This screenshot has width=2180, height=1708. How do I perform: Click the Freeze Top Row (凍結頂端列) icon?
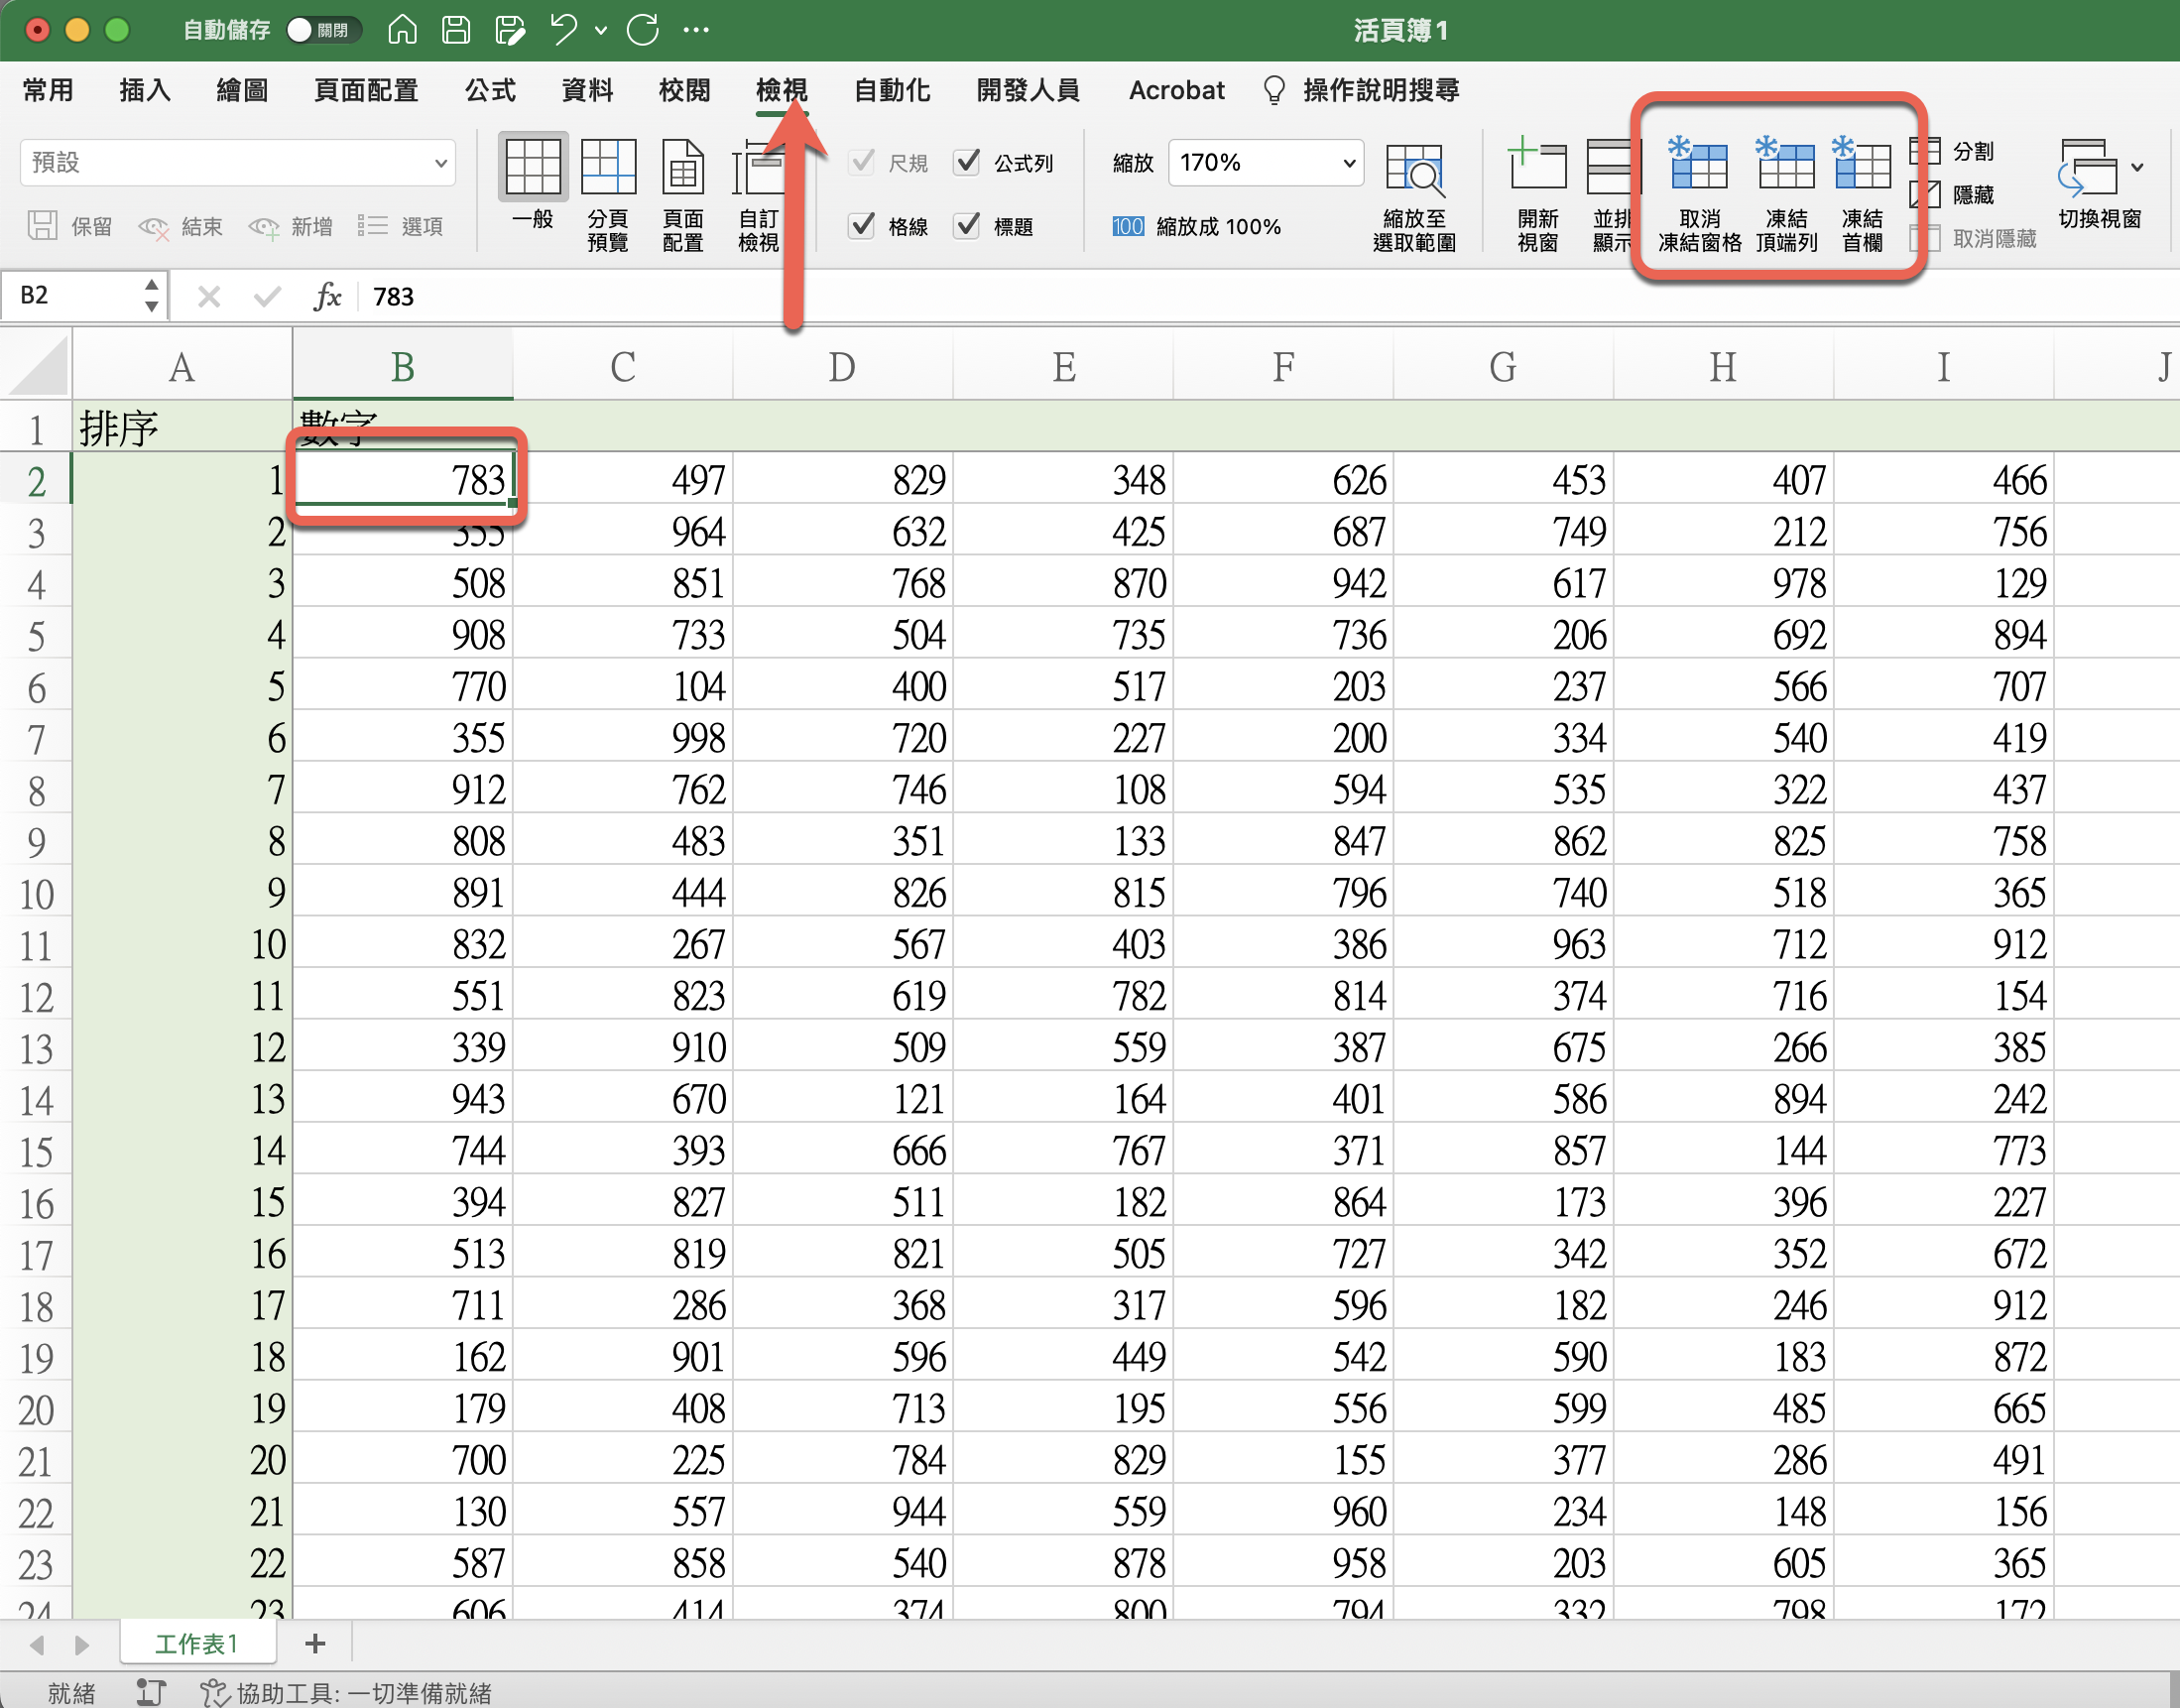point(1786,165)
